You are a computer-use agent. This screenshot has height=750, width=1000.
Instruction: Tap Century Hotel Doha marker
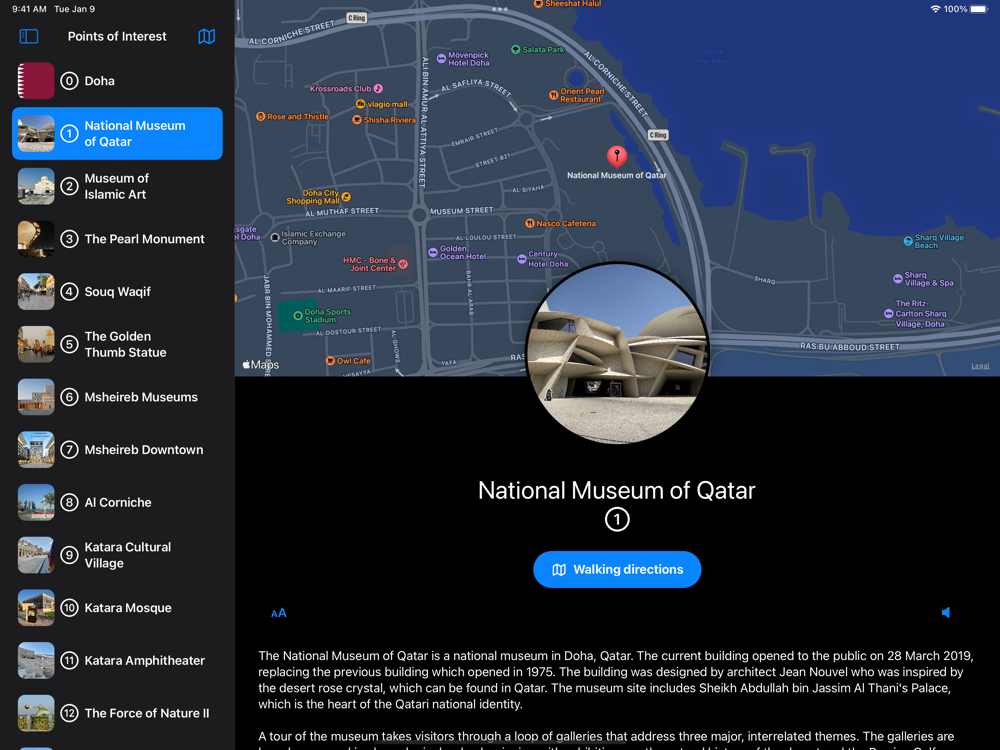tap(522, 259)
